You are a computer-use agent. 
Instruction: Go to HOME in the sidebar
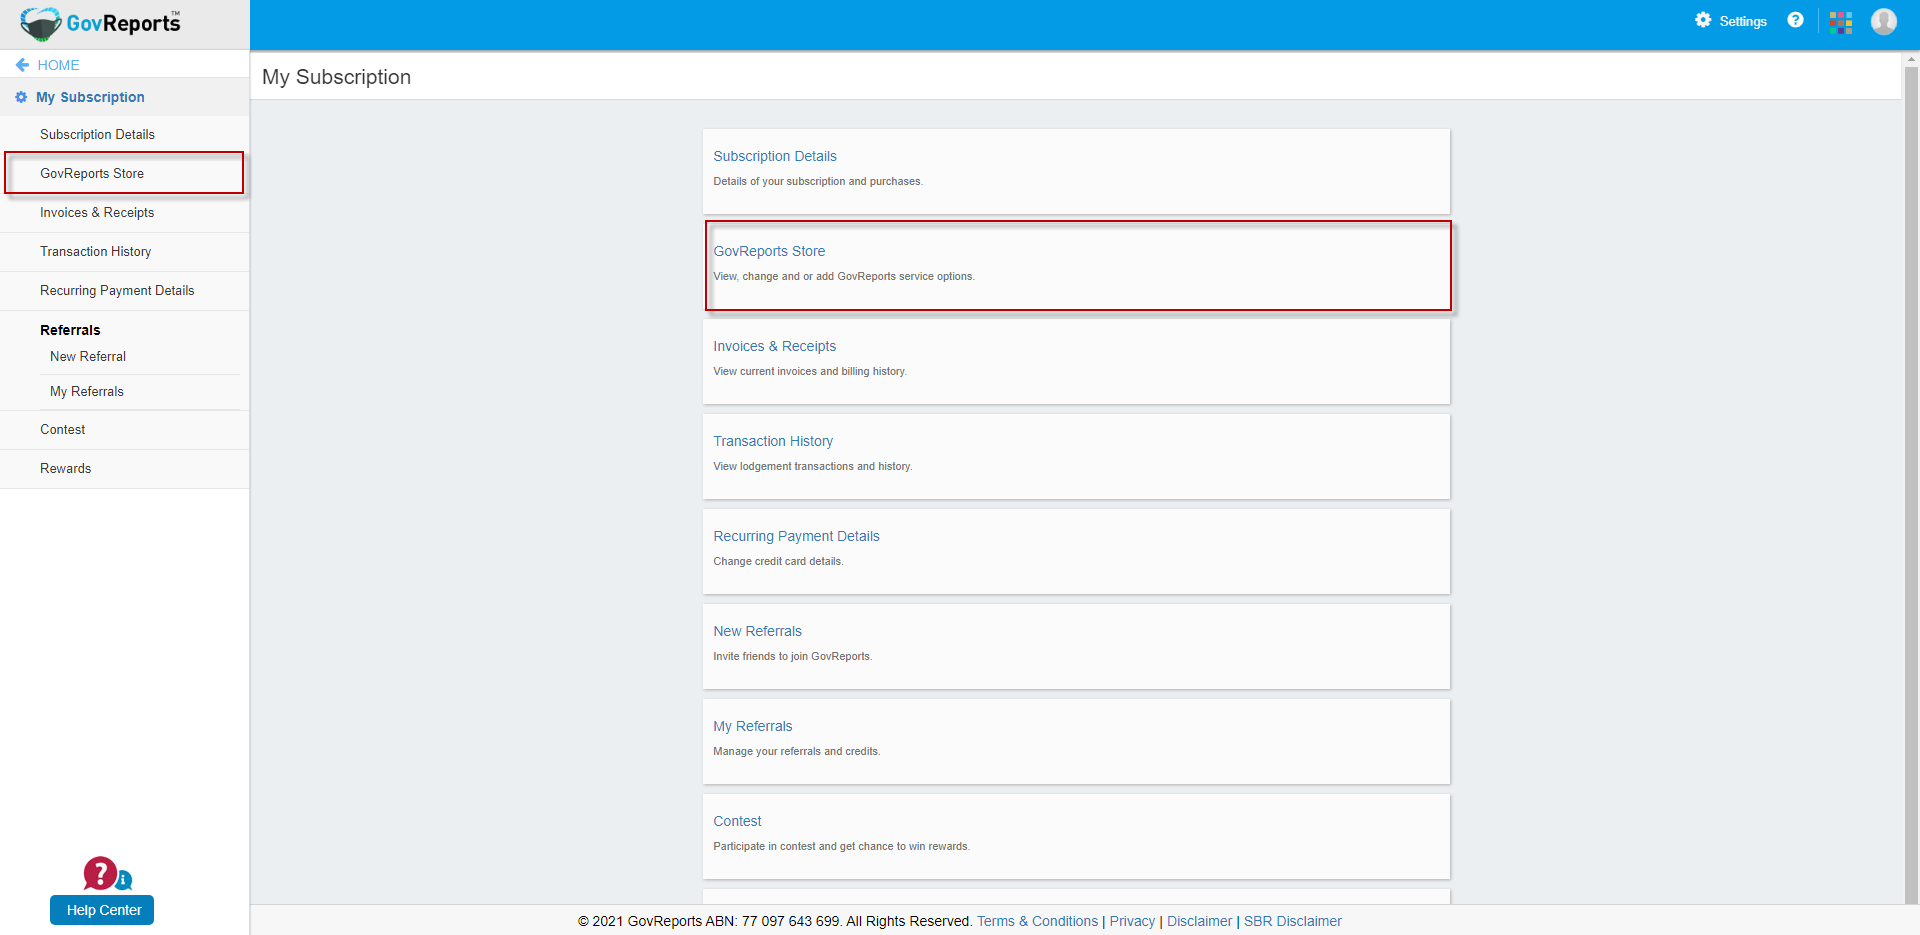click(x=58, y=65)
